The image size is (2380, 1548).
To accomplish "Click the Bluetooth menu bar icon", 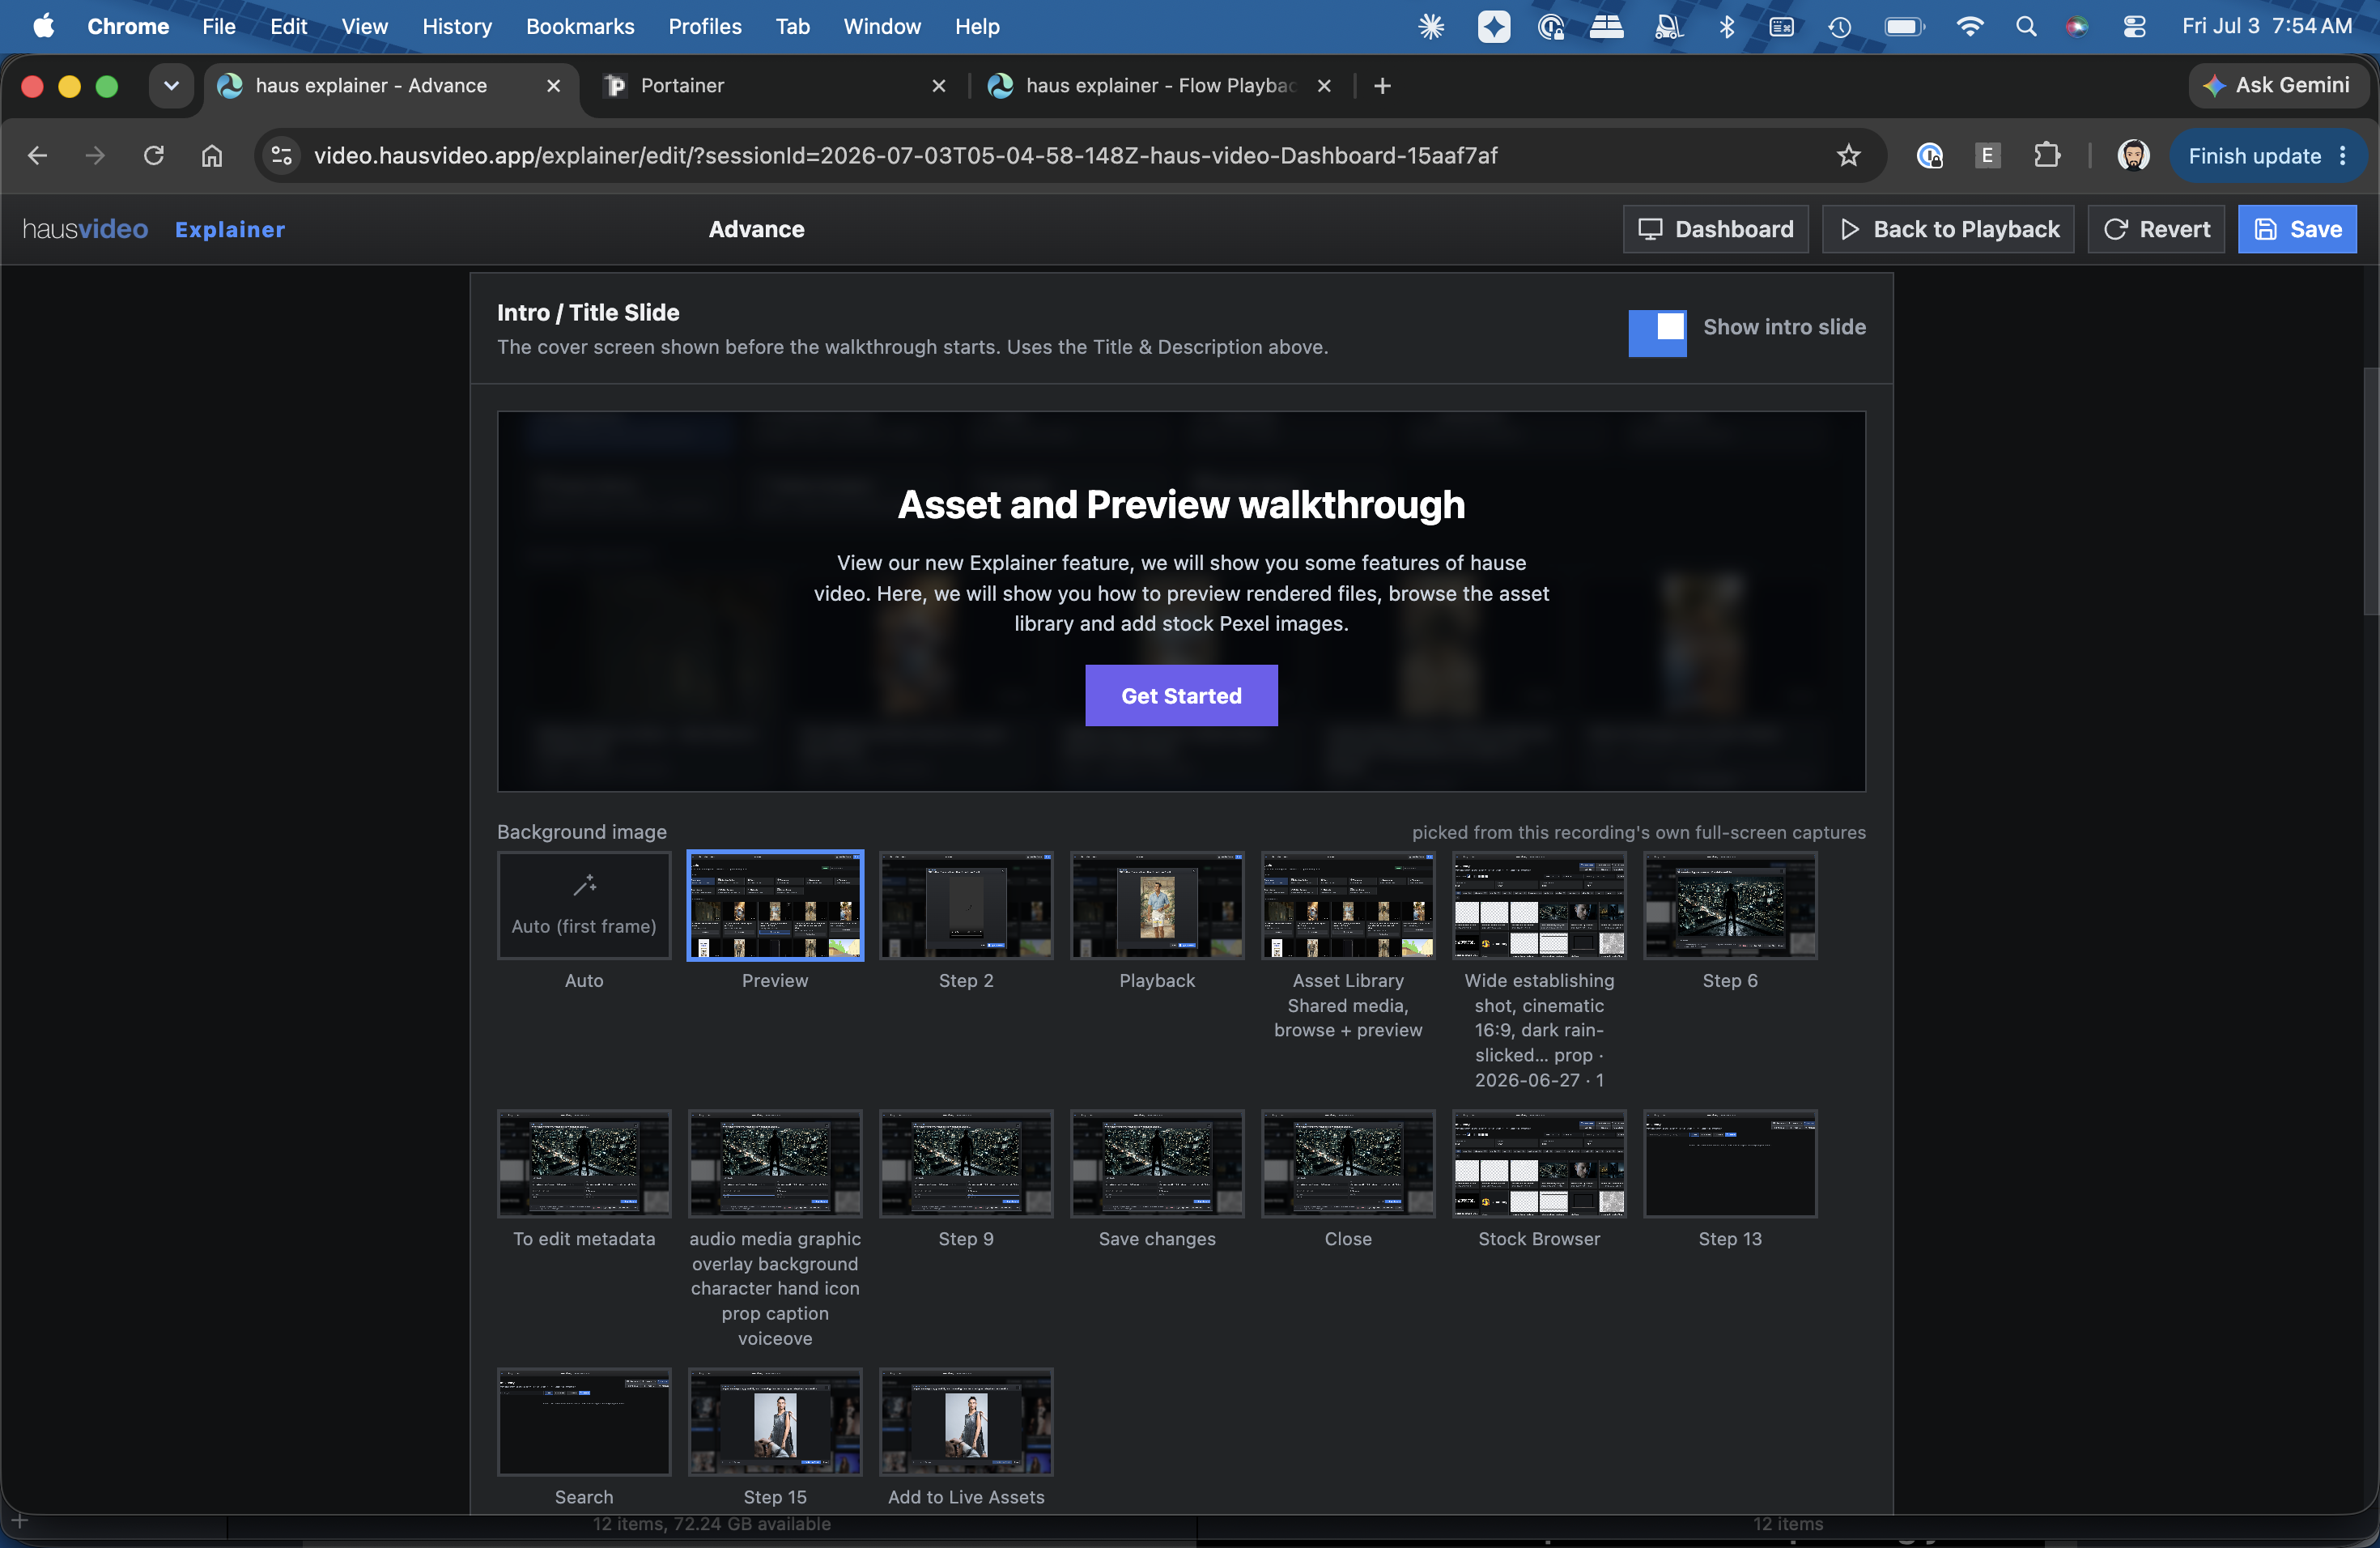I will pos(1726,26).
